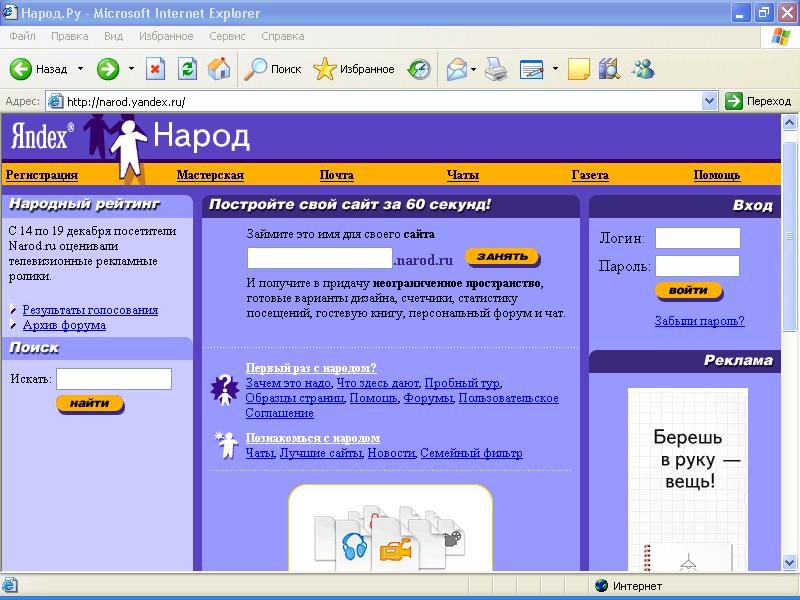Click the Internet zone globe icon
The width and height of the screenshot is (800, 600).
point(602,586)
